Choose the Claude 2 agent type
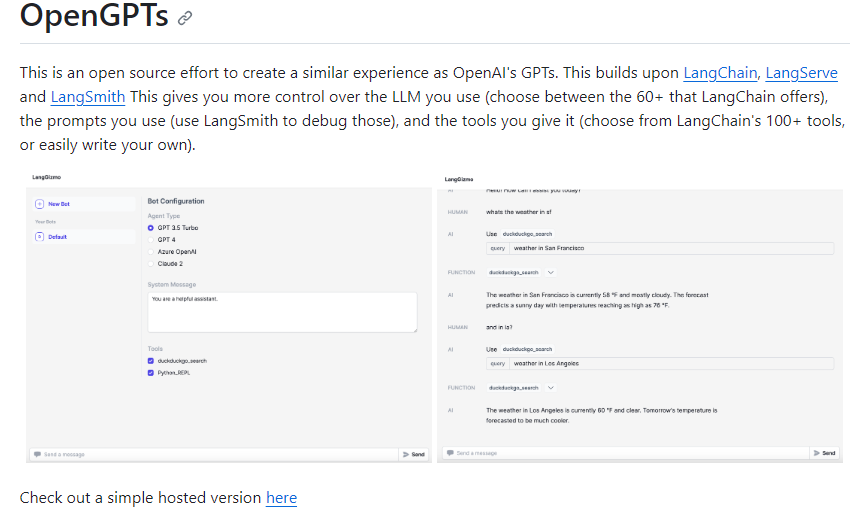The width and height of the screenshot is (866, 523). click(151, 263)
